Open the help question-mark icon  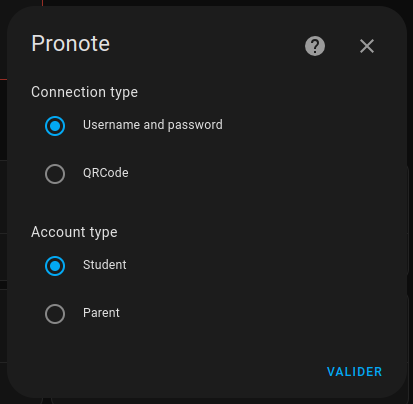(x=315, y=46)
